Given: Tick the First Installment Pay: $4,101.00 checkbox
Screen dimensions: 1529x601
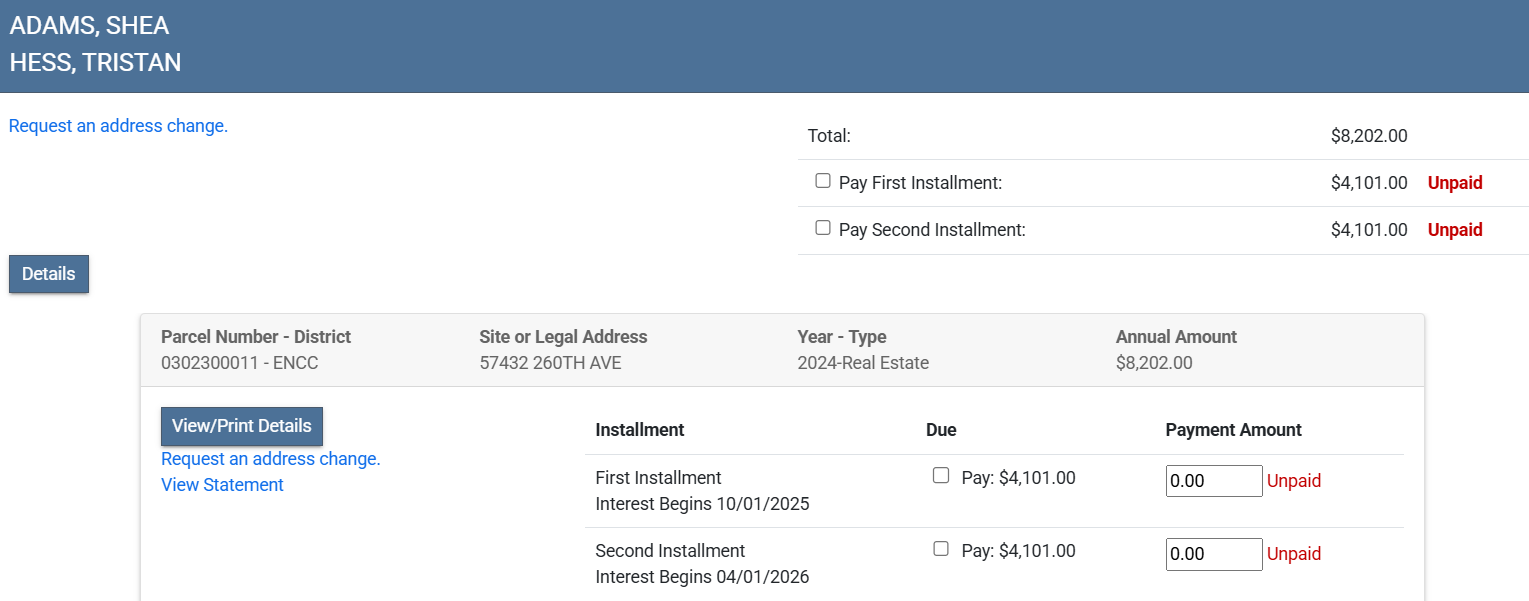Looking at the screenshot, I should [941, 476].
